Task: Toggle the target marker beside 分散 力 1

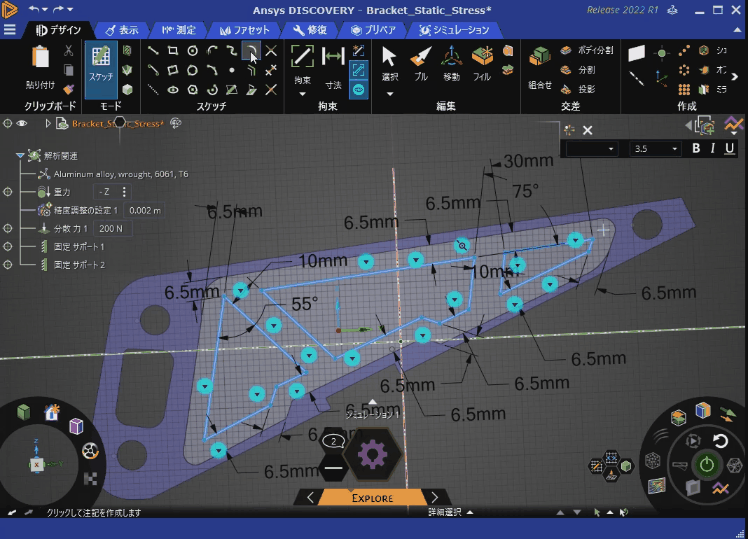Action: 8,228
